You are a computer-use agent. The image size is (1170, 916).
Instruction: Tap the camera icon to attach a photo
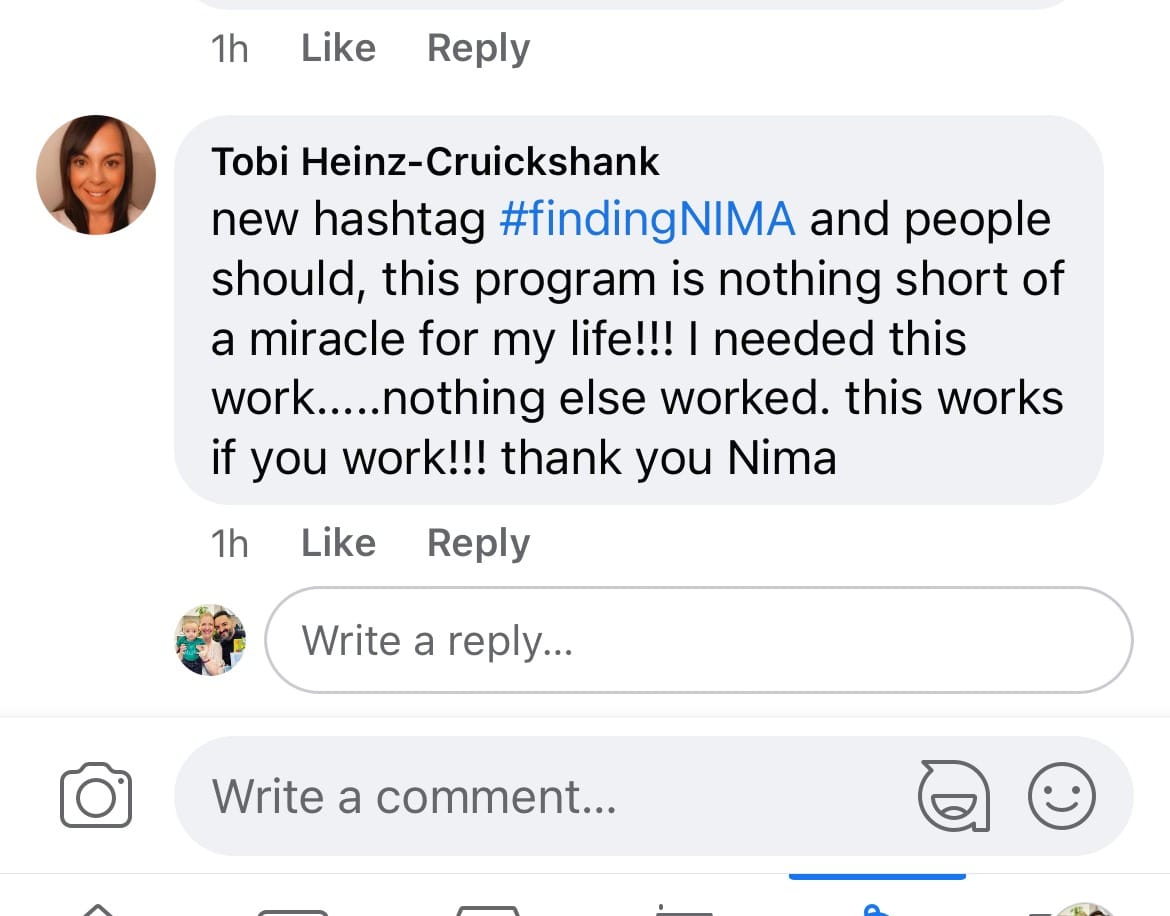[x=96, y=796]
